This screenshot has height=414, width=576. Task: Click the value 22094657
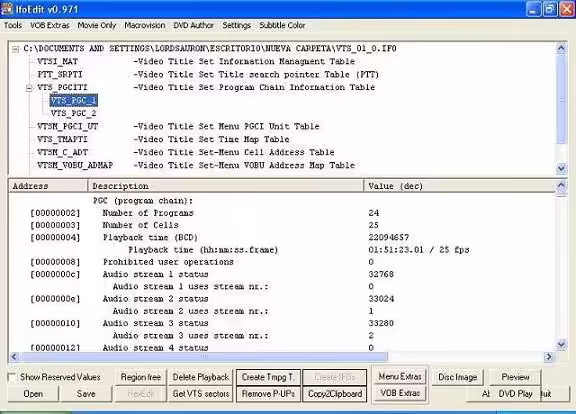[389, 238]
